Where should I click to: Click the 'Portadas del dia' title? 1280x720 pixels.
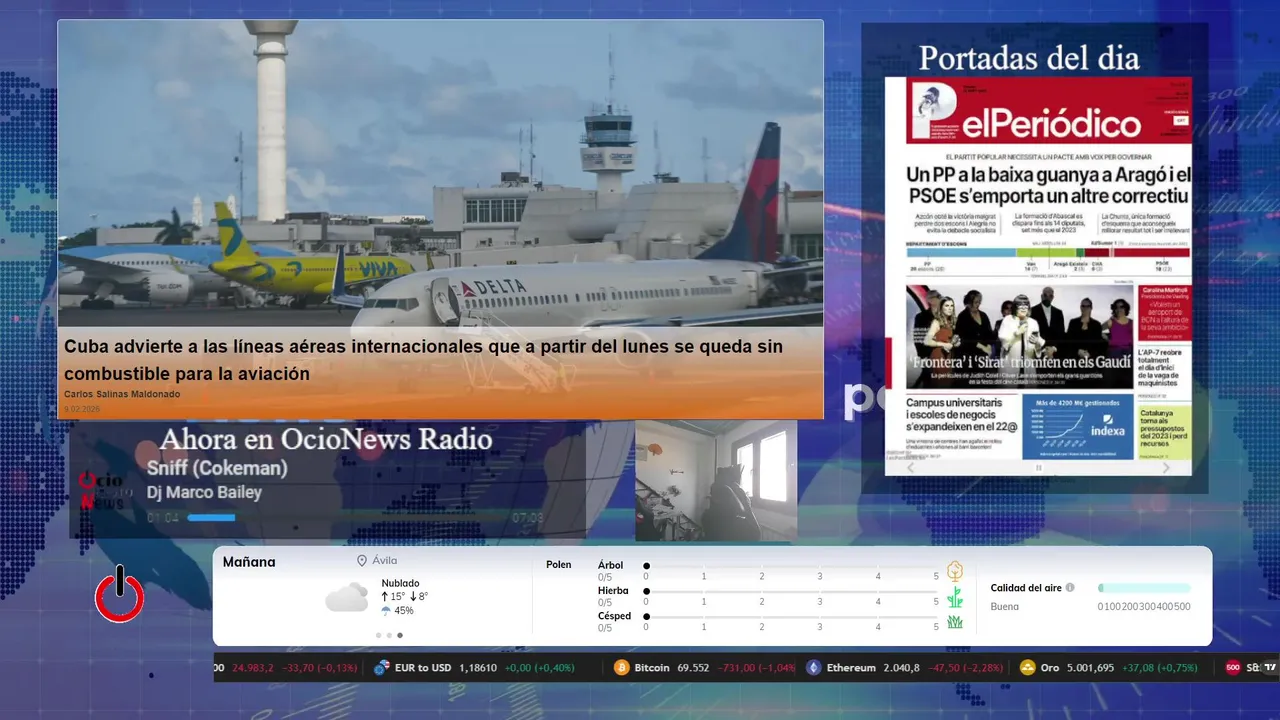click(x=1029, y=58)
